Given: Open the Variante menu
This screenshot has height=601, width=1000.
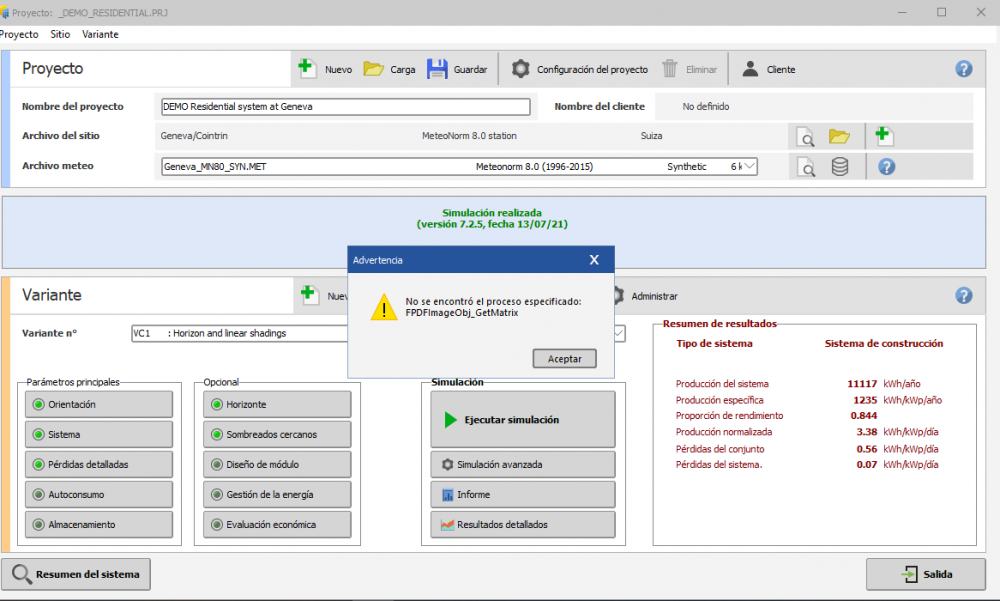Looking at the screenshot, I should tap(100, 34).
